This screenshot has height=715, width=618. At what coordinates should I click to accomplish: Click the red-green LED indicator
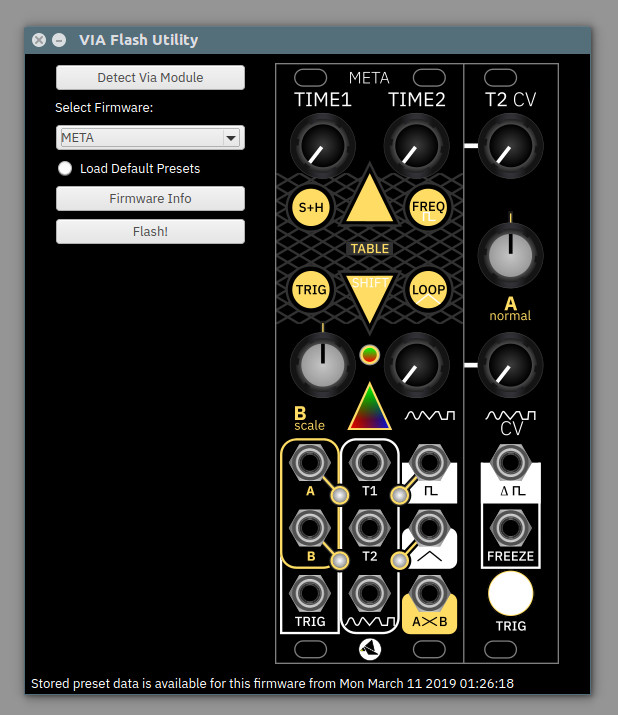369,354
